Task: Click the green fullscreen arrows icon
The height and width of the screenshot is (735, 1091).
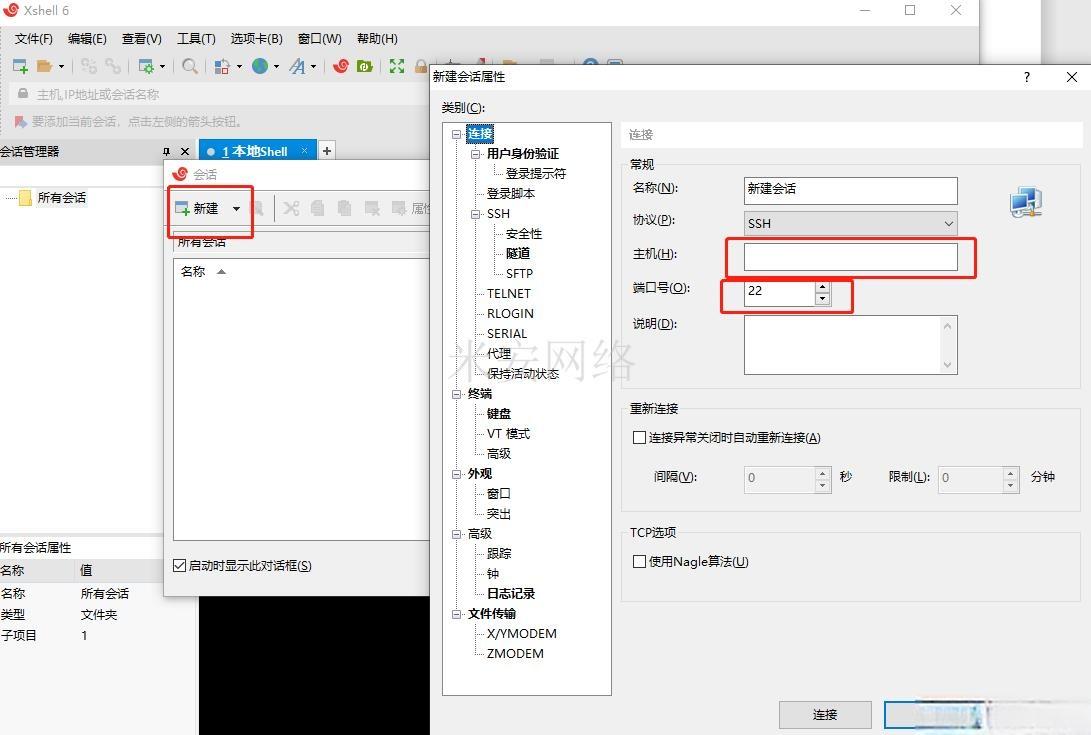Action: pos(397,66)
